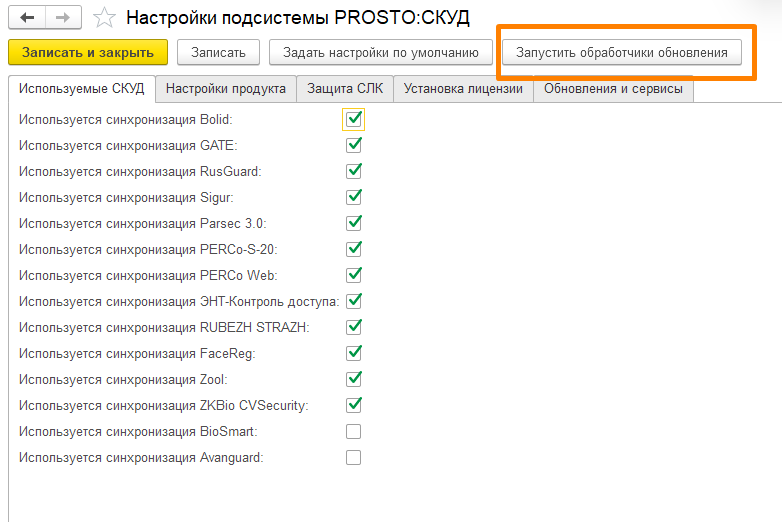Toggle the Parsec 3.0 synchronization checkbox
This screenshot has height=522, width=782.
[354, 223]
